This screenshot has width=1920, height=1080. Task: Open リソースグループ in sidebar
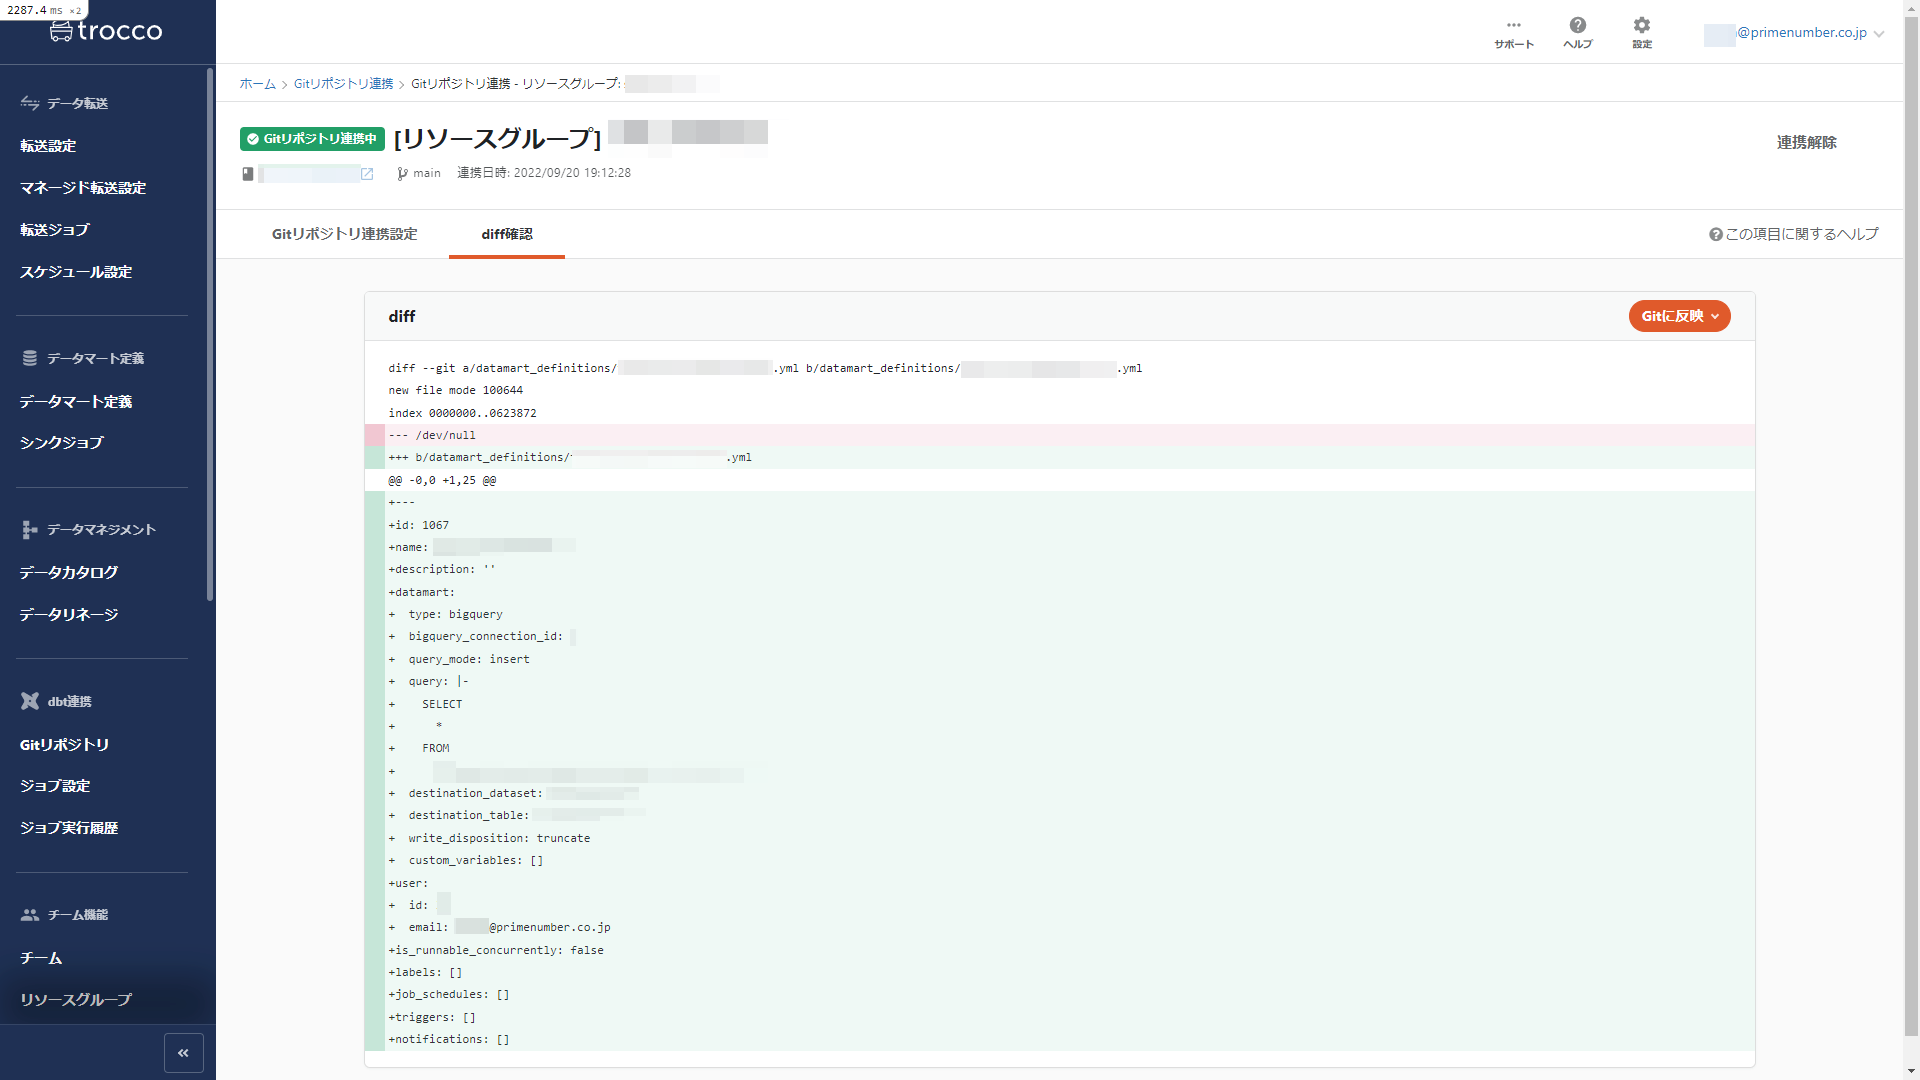point(76,1000)
